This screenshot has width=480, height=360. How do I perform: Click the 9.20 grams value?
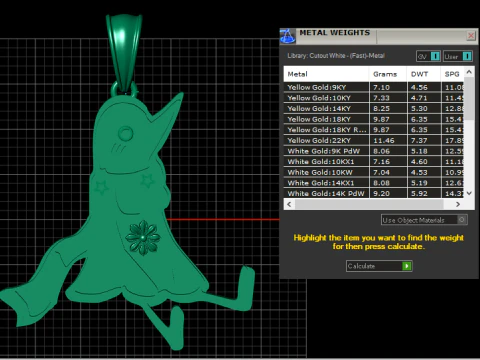381,194
